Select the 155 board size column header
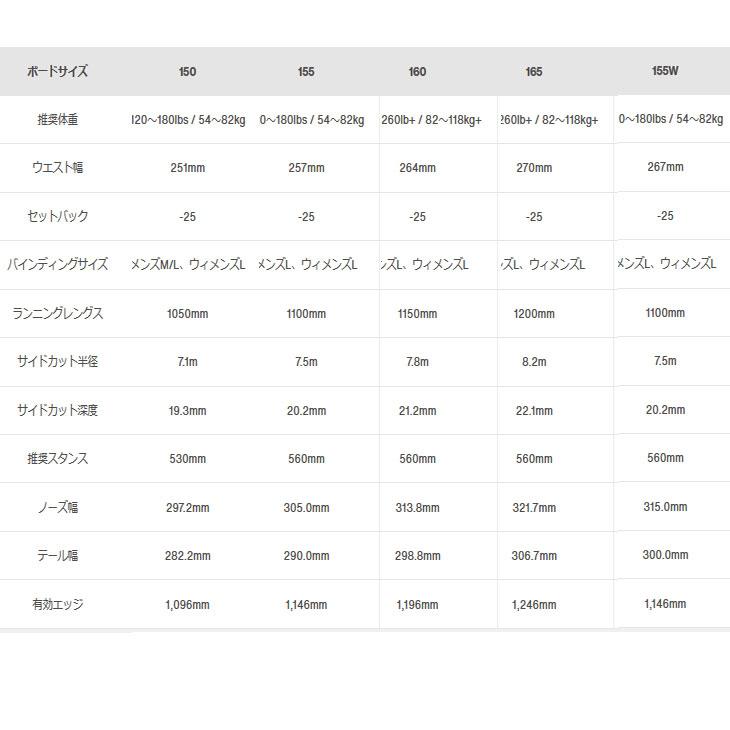Screen dimensions: 730x730 coord(306,72)
